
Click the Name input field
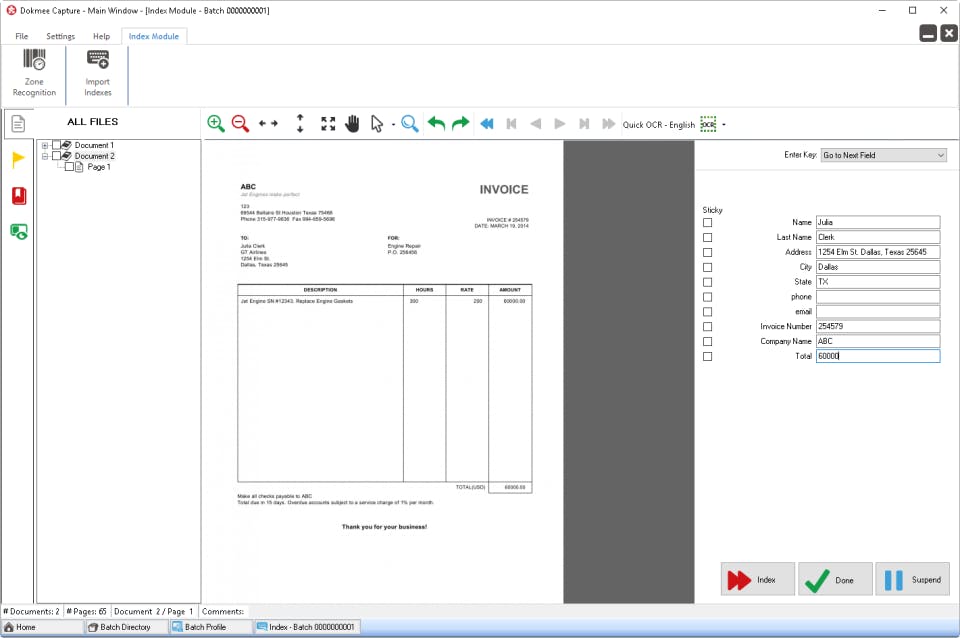coord(878,222)
